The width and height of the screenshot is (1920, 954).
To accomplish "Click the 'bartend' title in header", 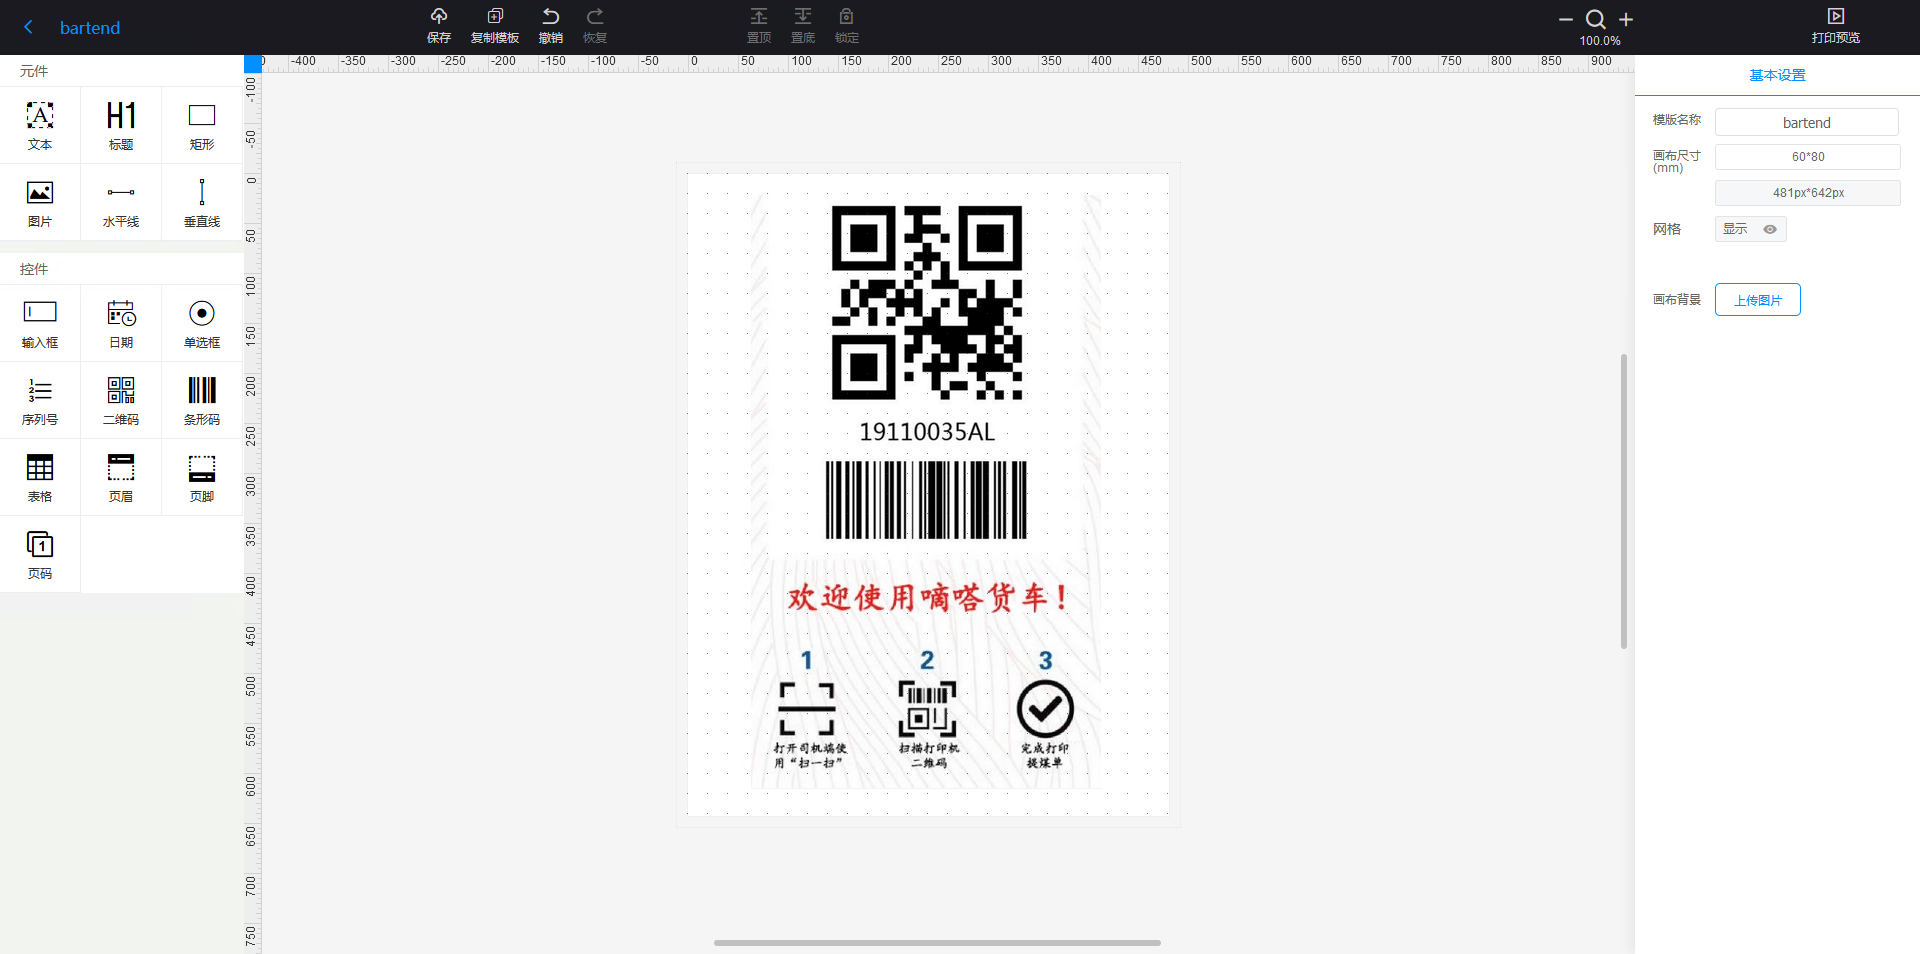I will (x=90, y=28).
